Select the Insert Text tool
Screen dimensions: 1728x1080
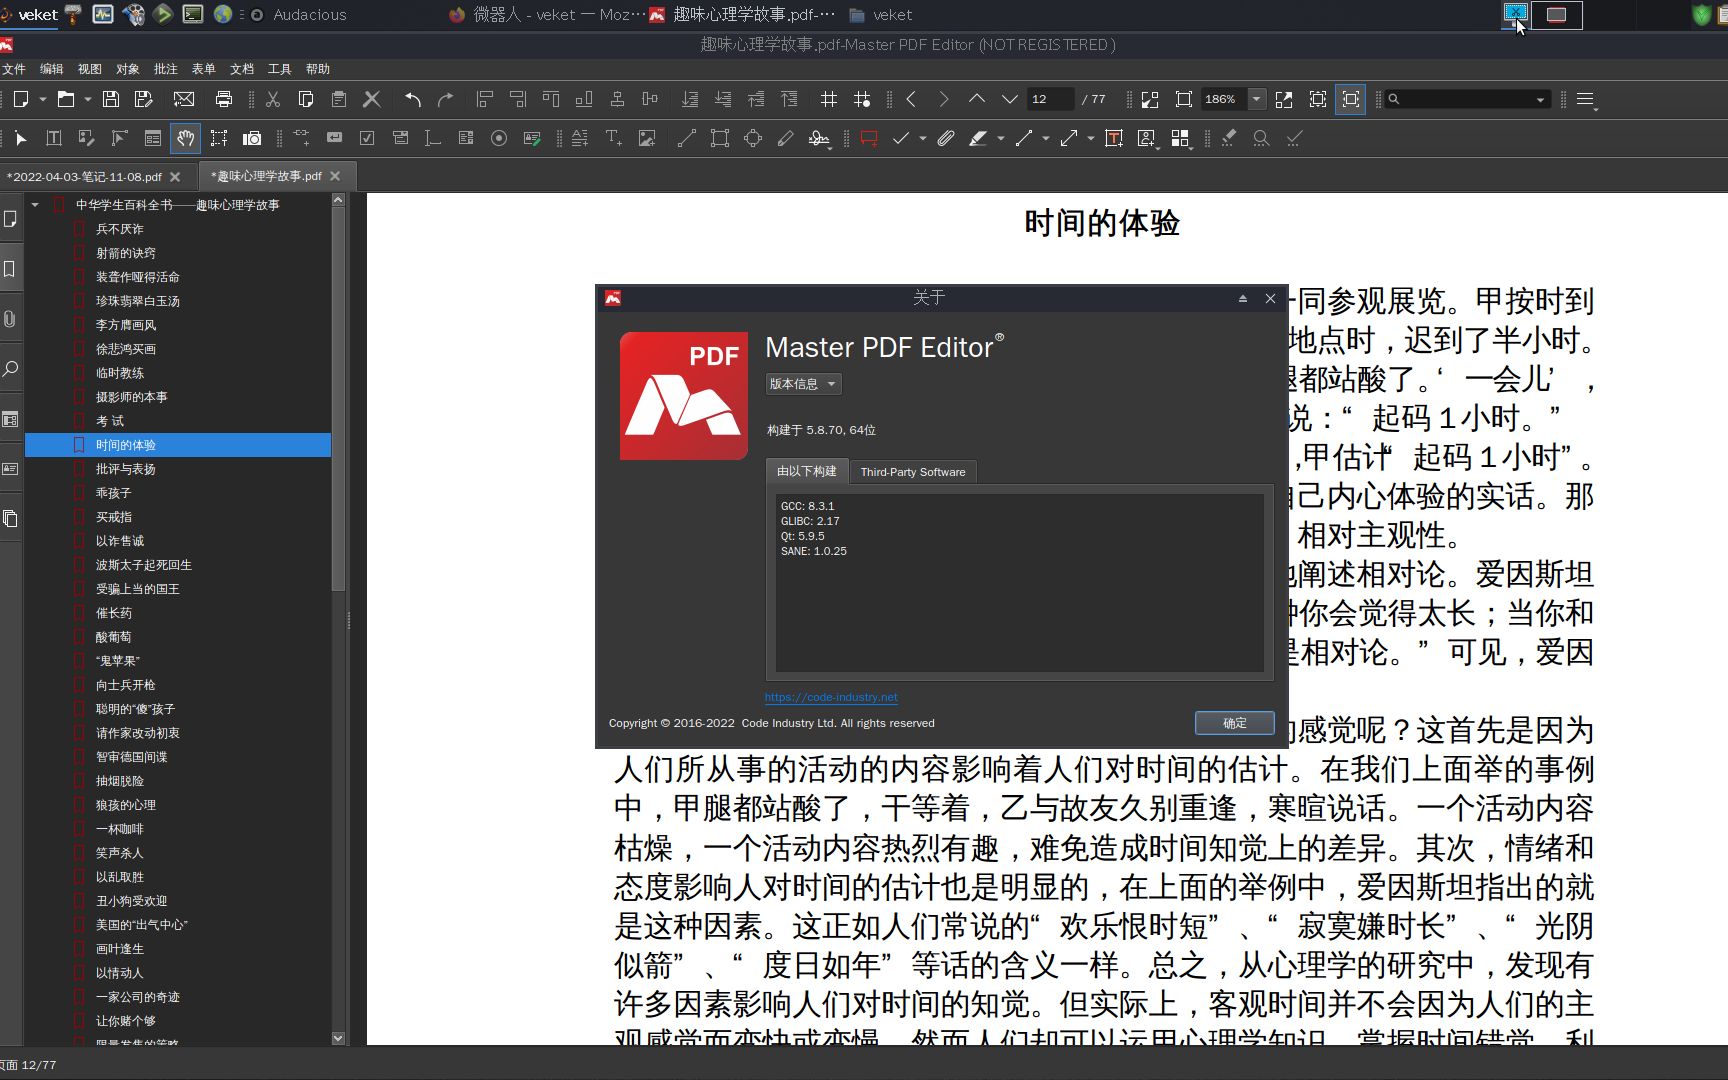(614, 138)
